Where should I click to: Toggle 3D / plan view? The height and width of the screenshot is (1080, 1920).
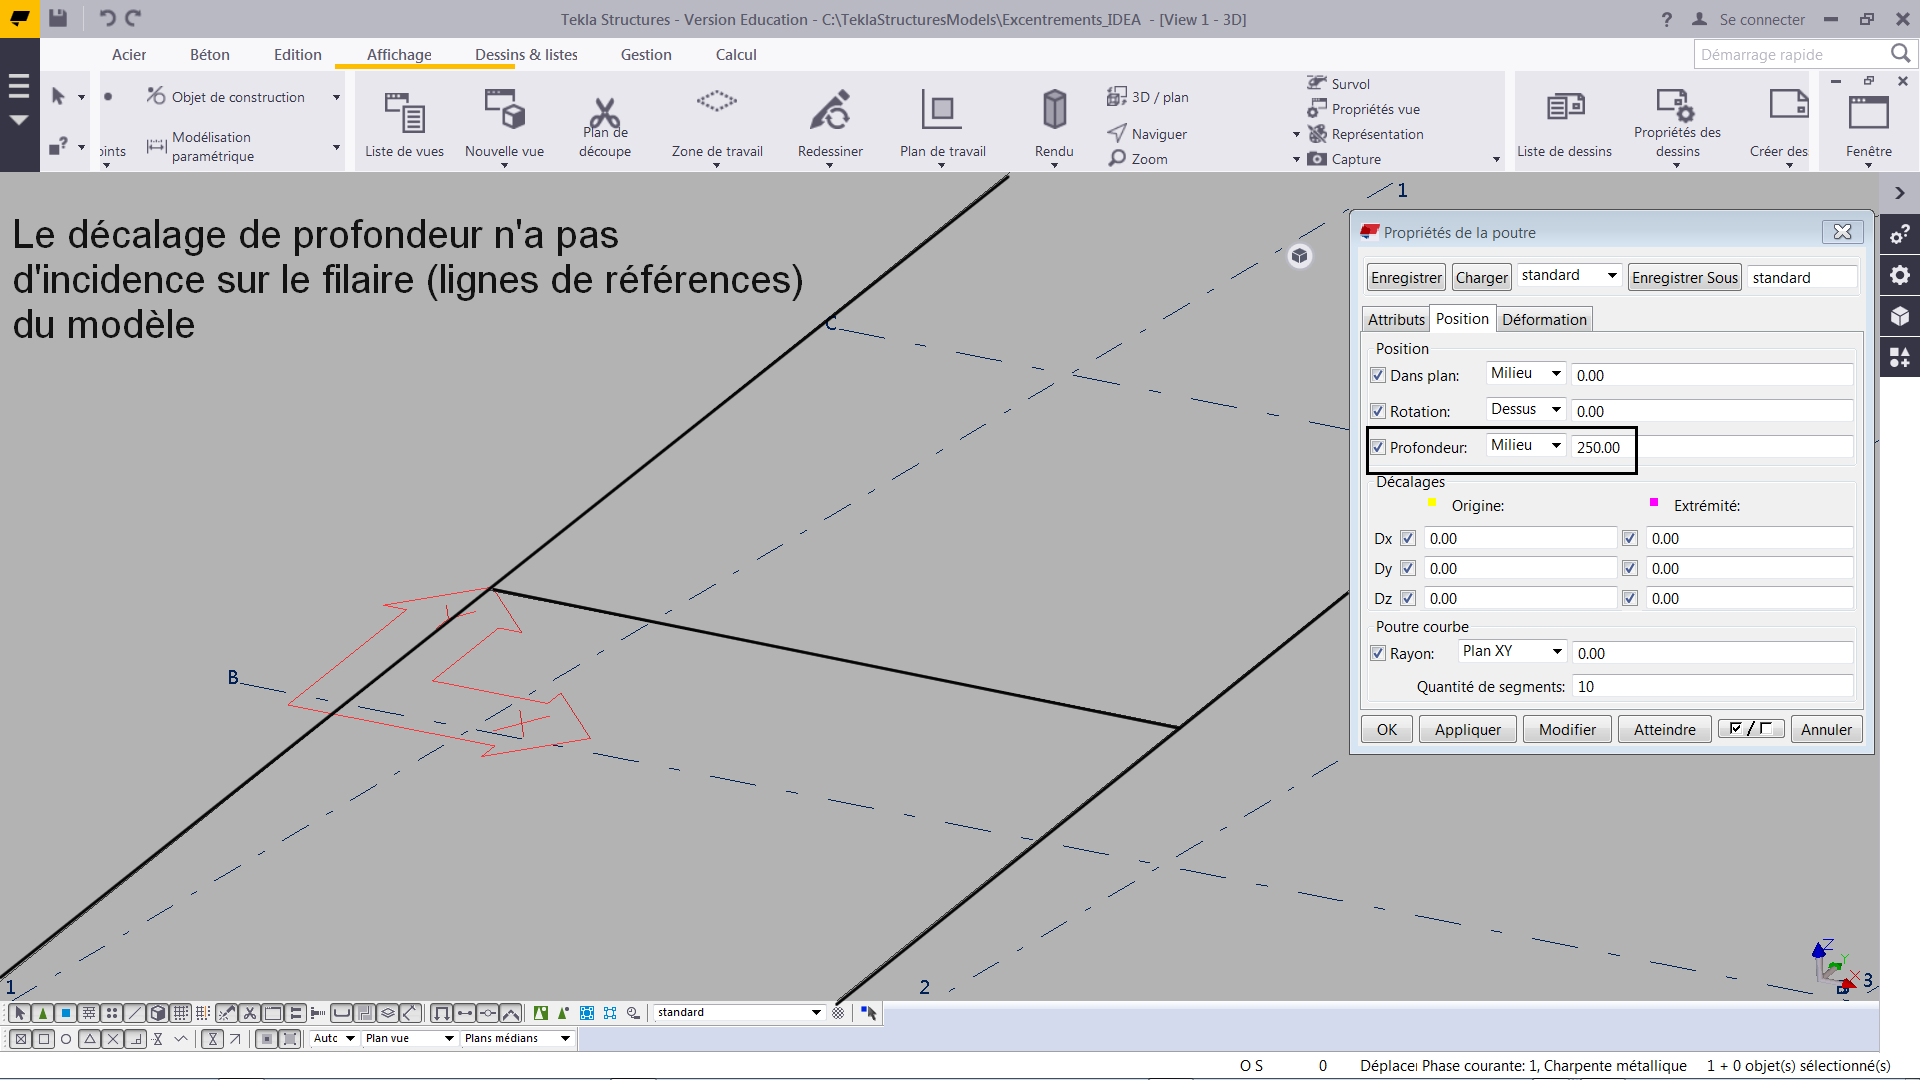coord(1148,97)
